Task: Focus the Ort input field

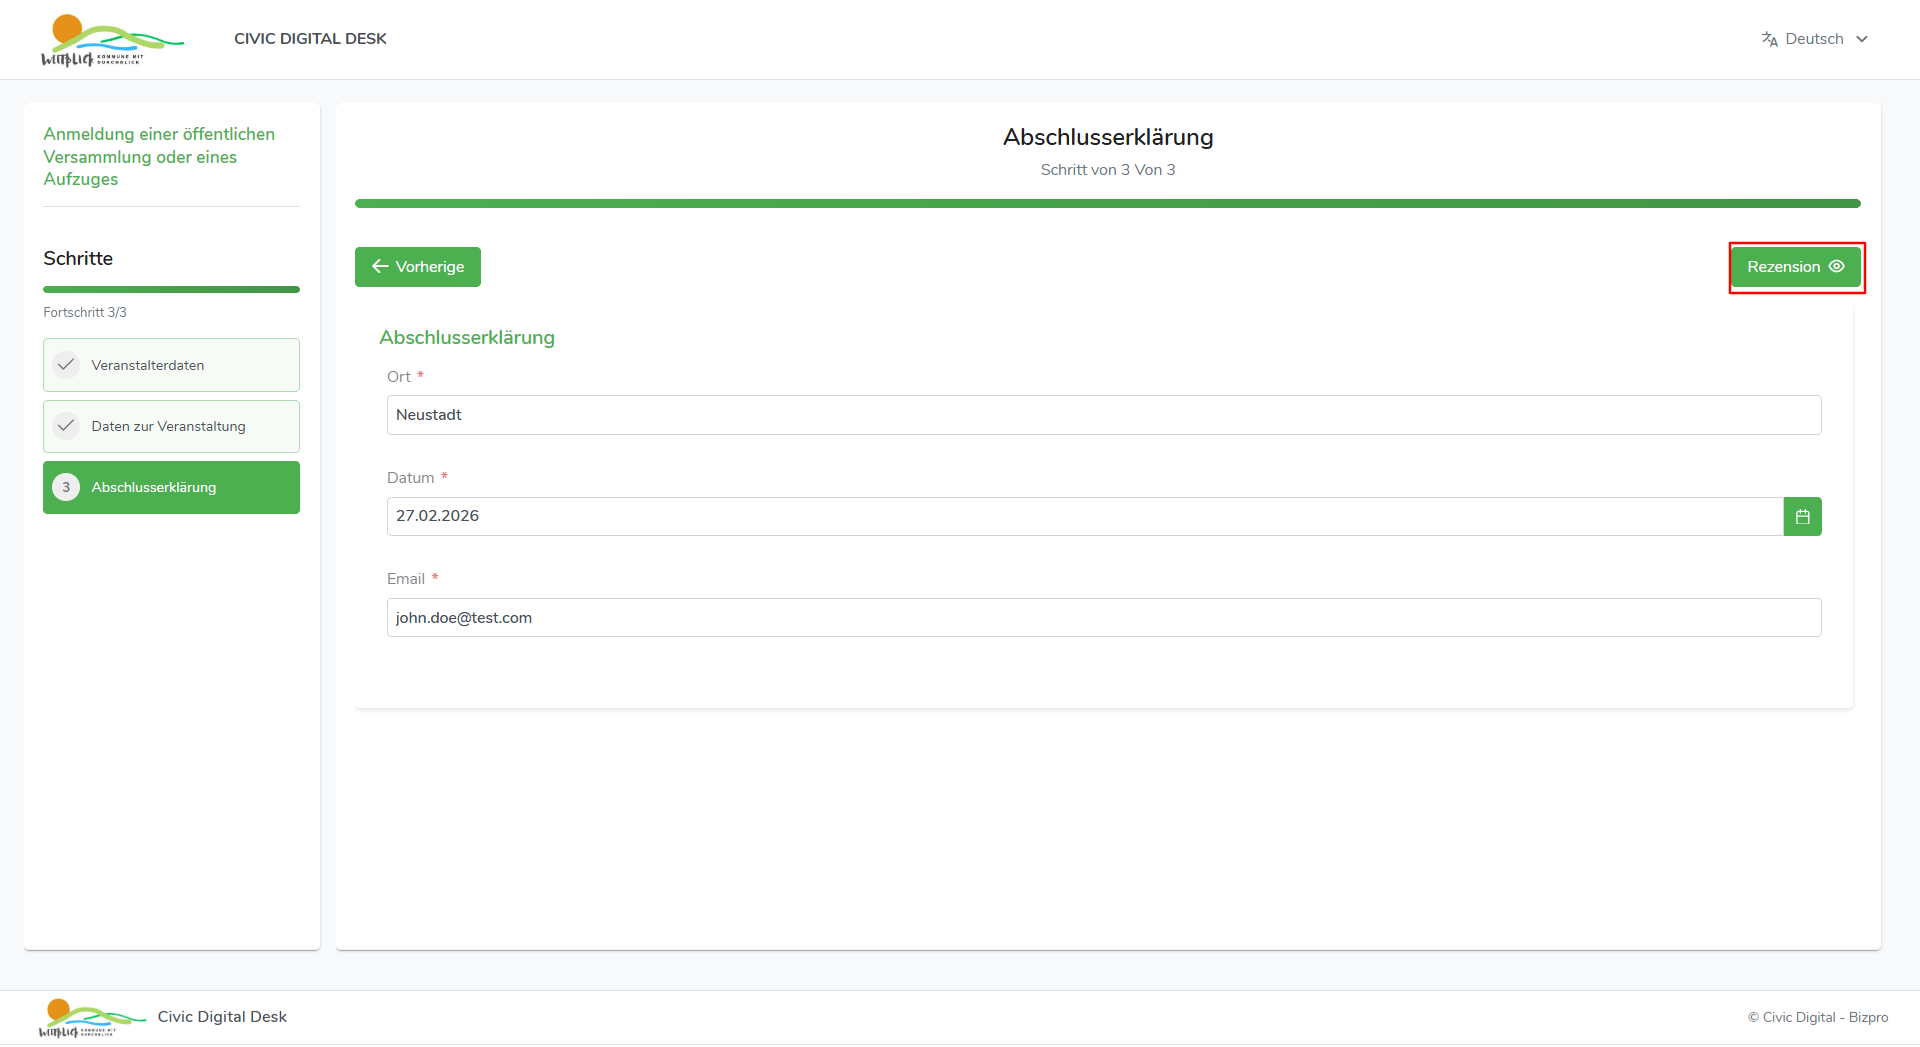Action: (x=1103, y=415)
